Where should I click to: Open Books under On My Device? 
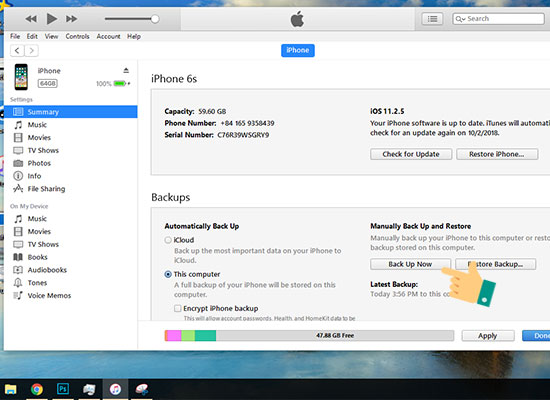click(x=38, y=257)
